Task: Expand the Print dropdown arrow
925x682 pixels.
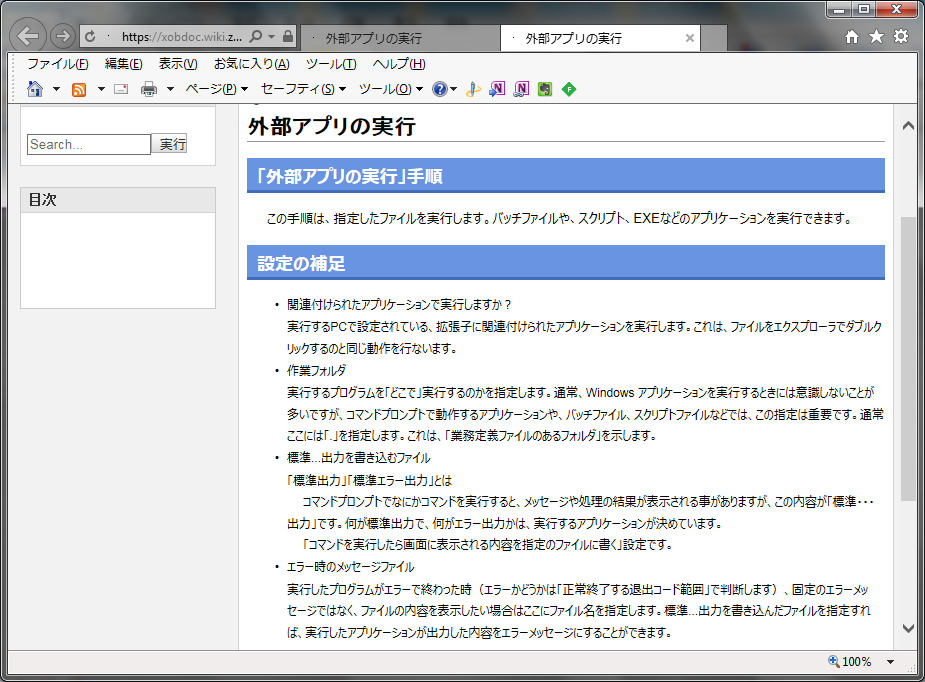Action: click(x=170, y=89)
